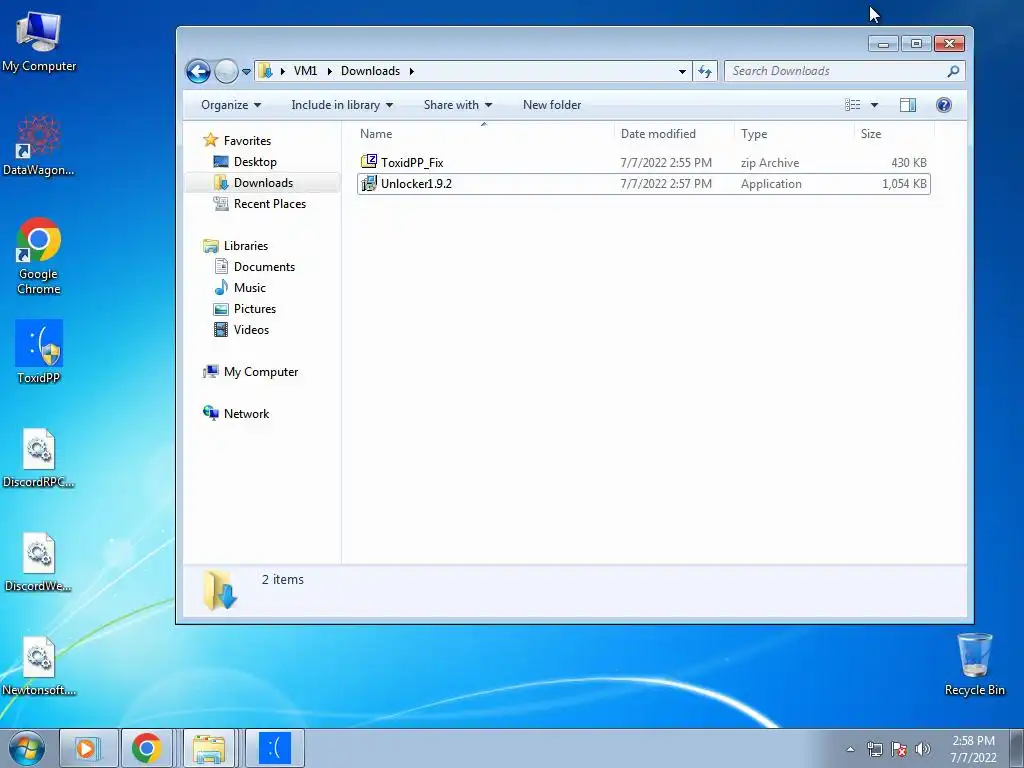Open Include in library menu

coord(342,105)
